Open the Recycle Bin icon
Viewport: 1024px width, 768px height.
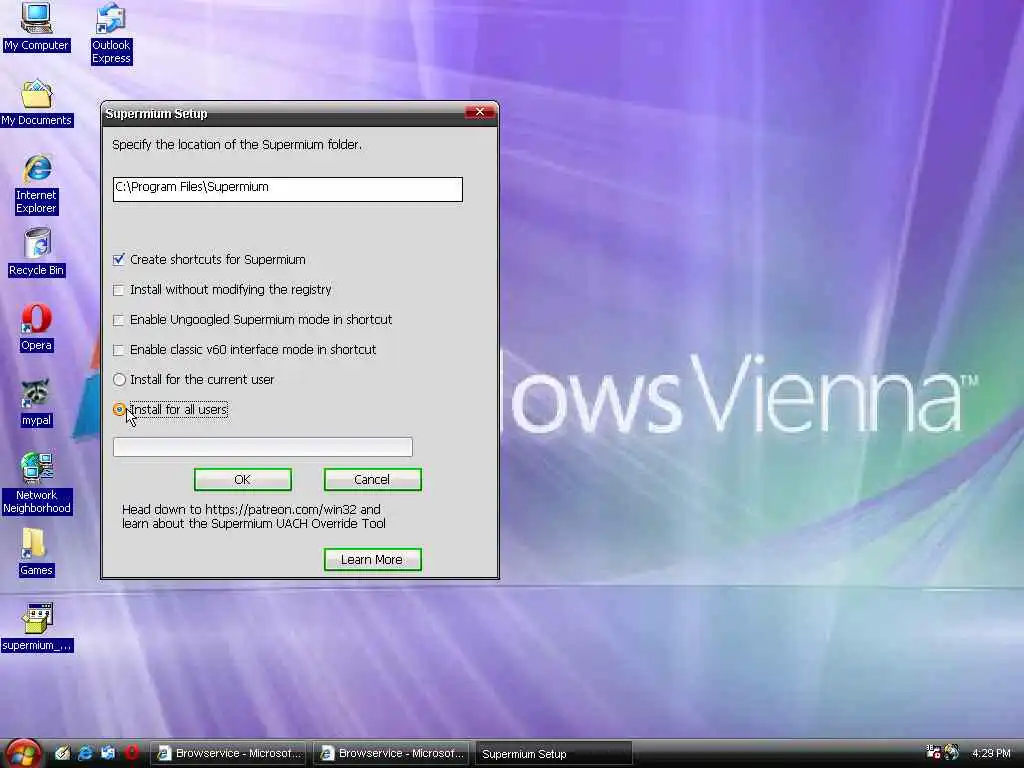37,252
